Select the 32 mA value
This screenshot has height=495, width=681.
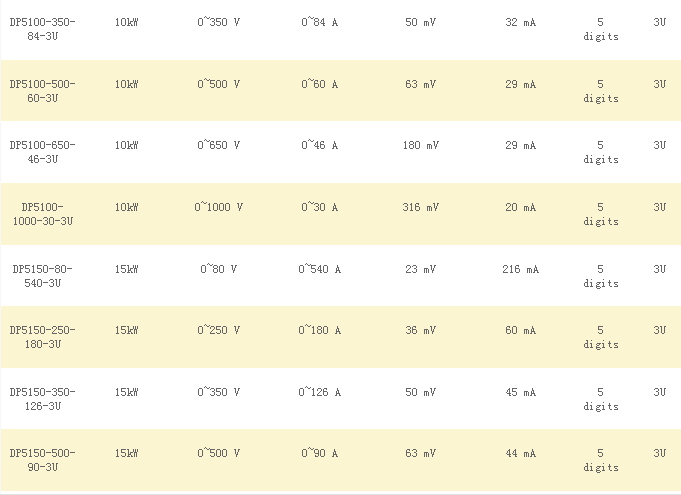pyautogui.click(x=520, y=22)
